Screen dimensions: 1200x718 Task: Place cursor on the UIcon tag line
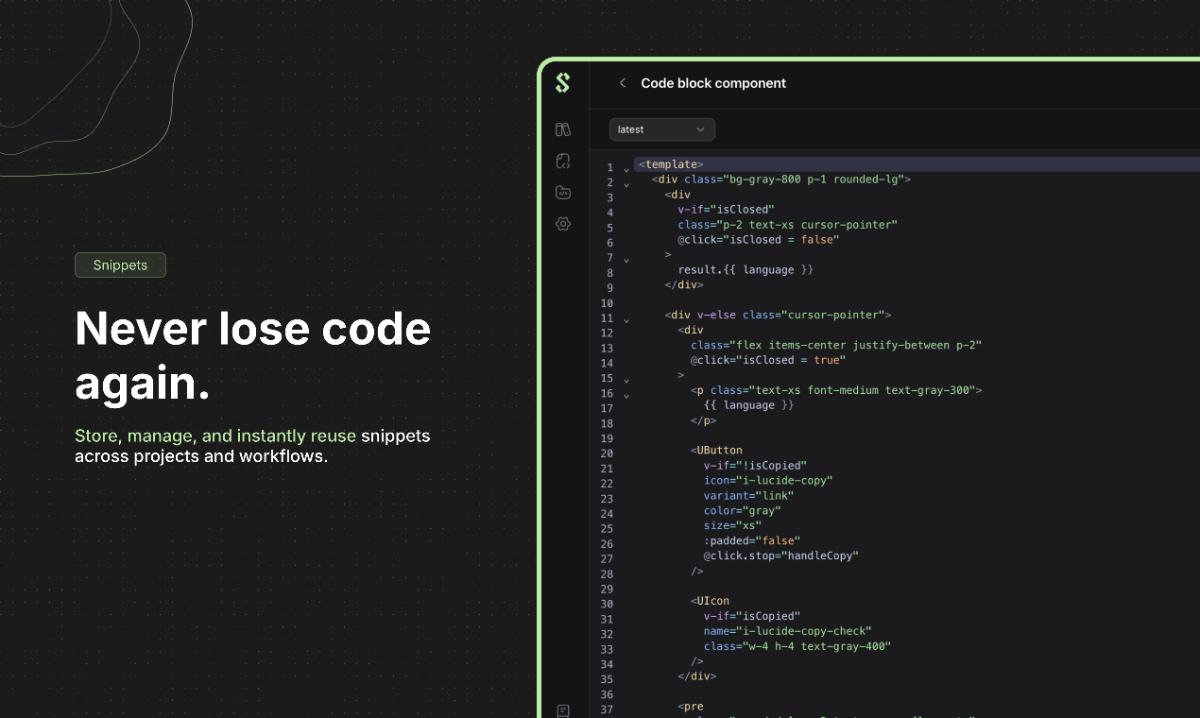[712, 601]
